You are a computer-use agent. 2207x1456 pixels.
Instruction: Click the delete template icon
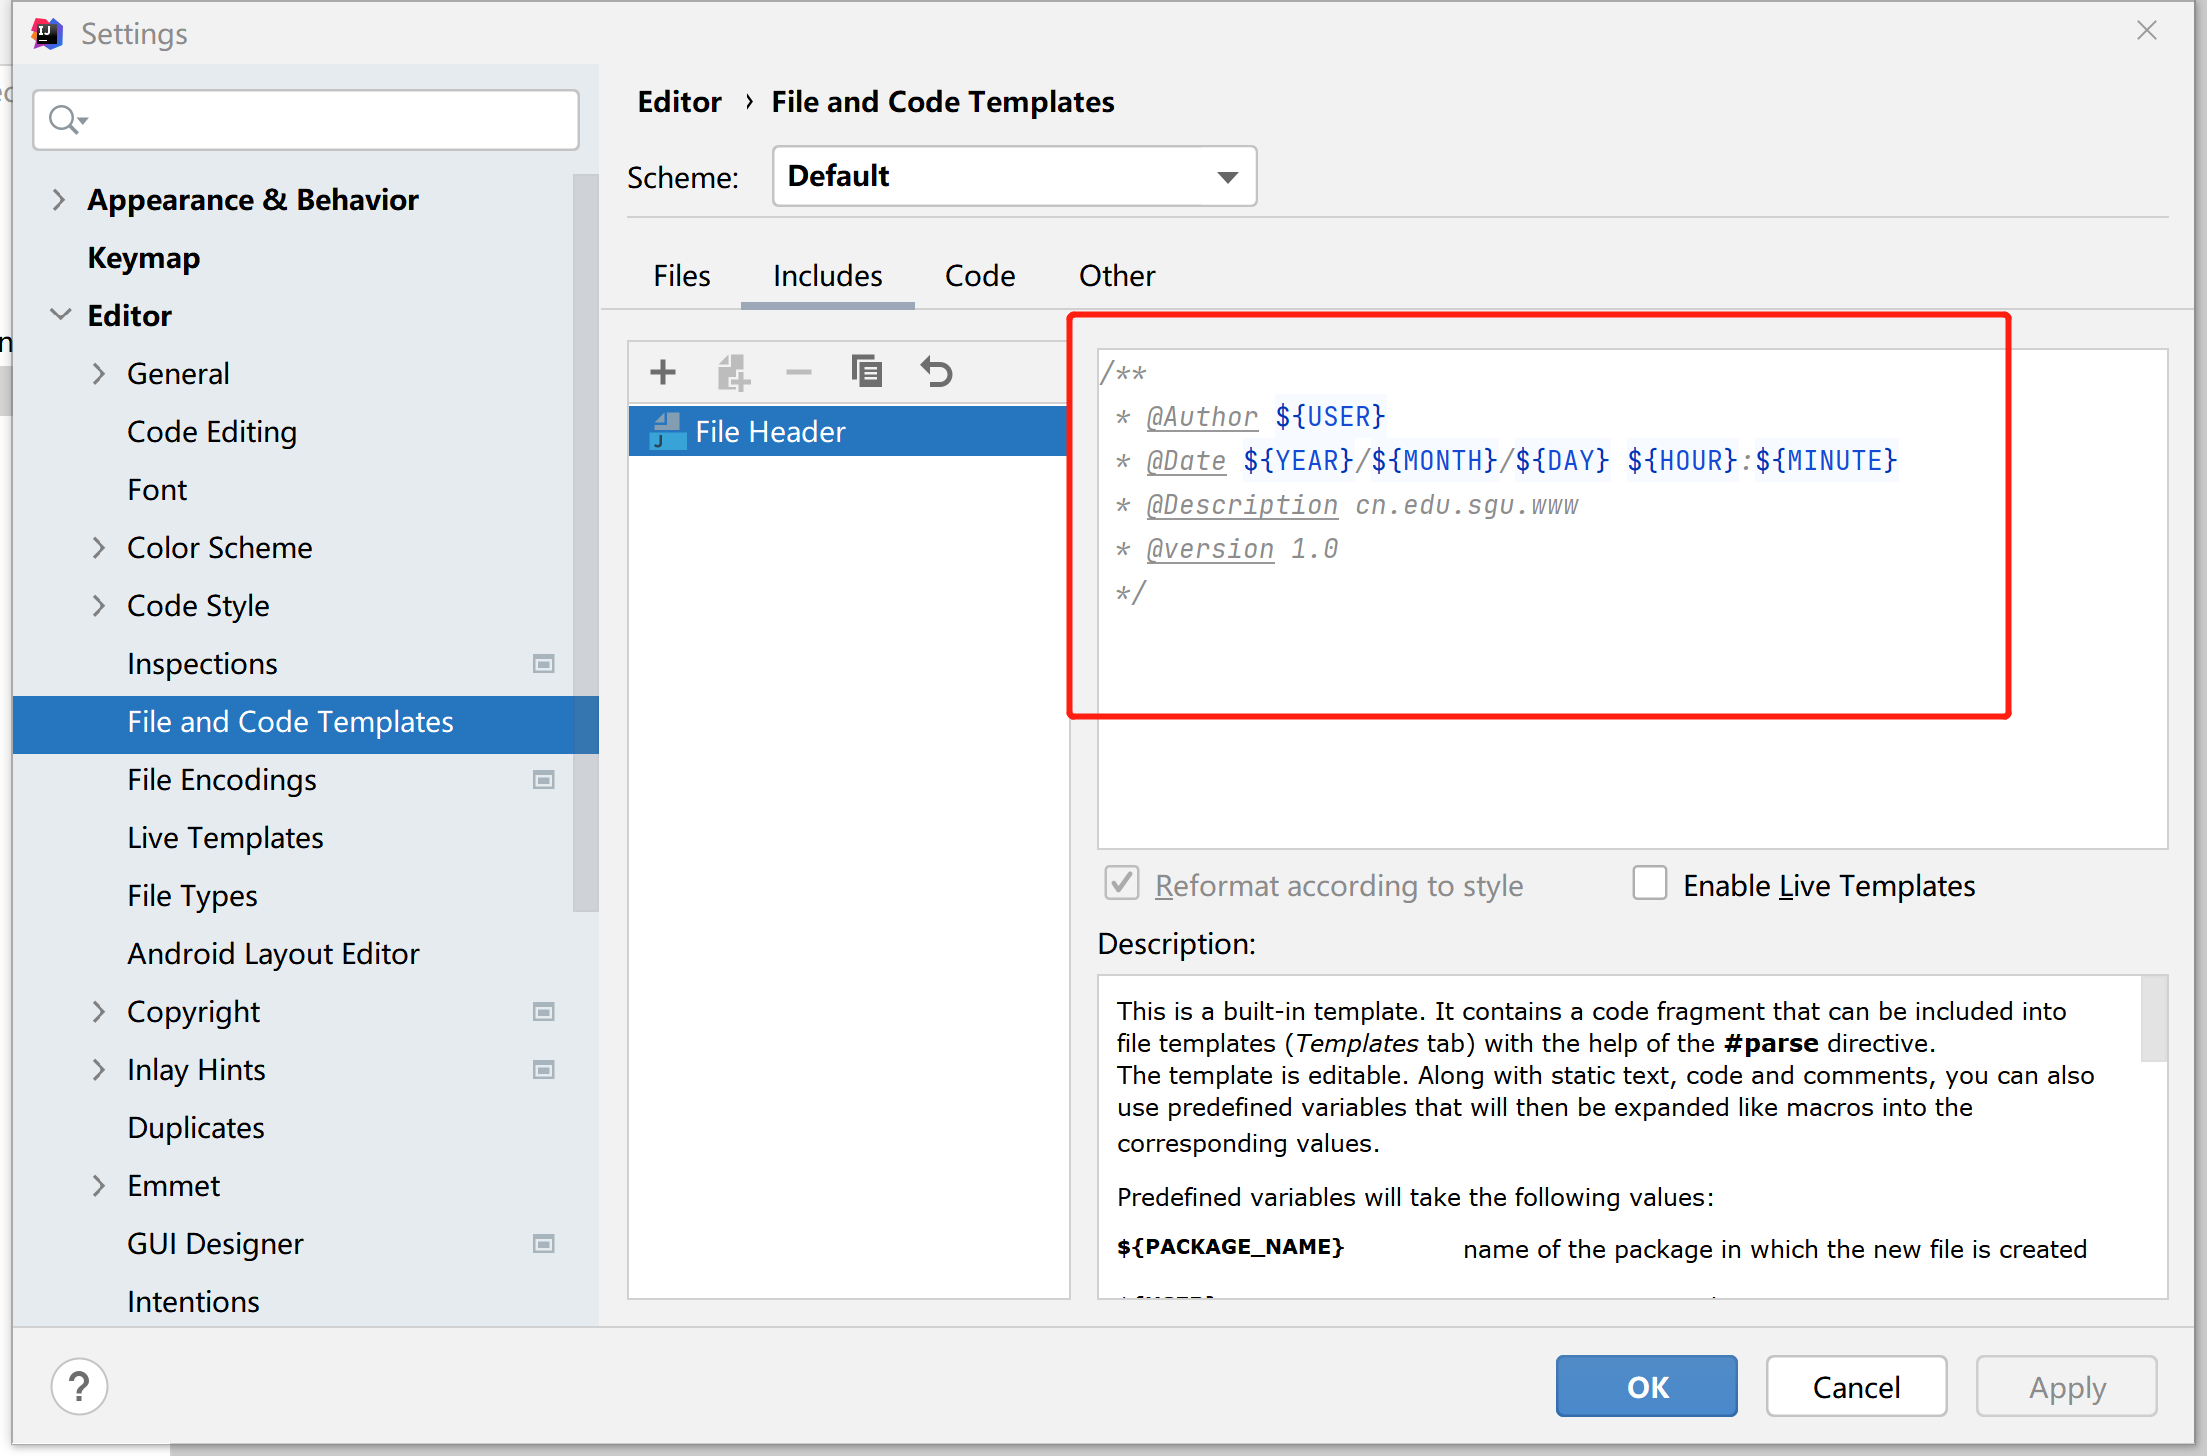point(800,370)
